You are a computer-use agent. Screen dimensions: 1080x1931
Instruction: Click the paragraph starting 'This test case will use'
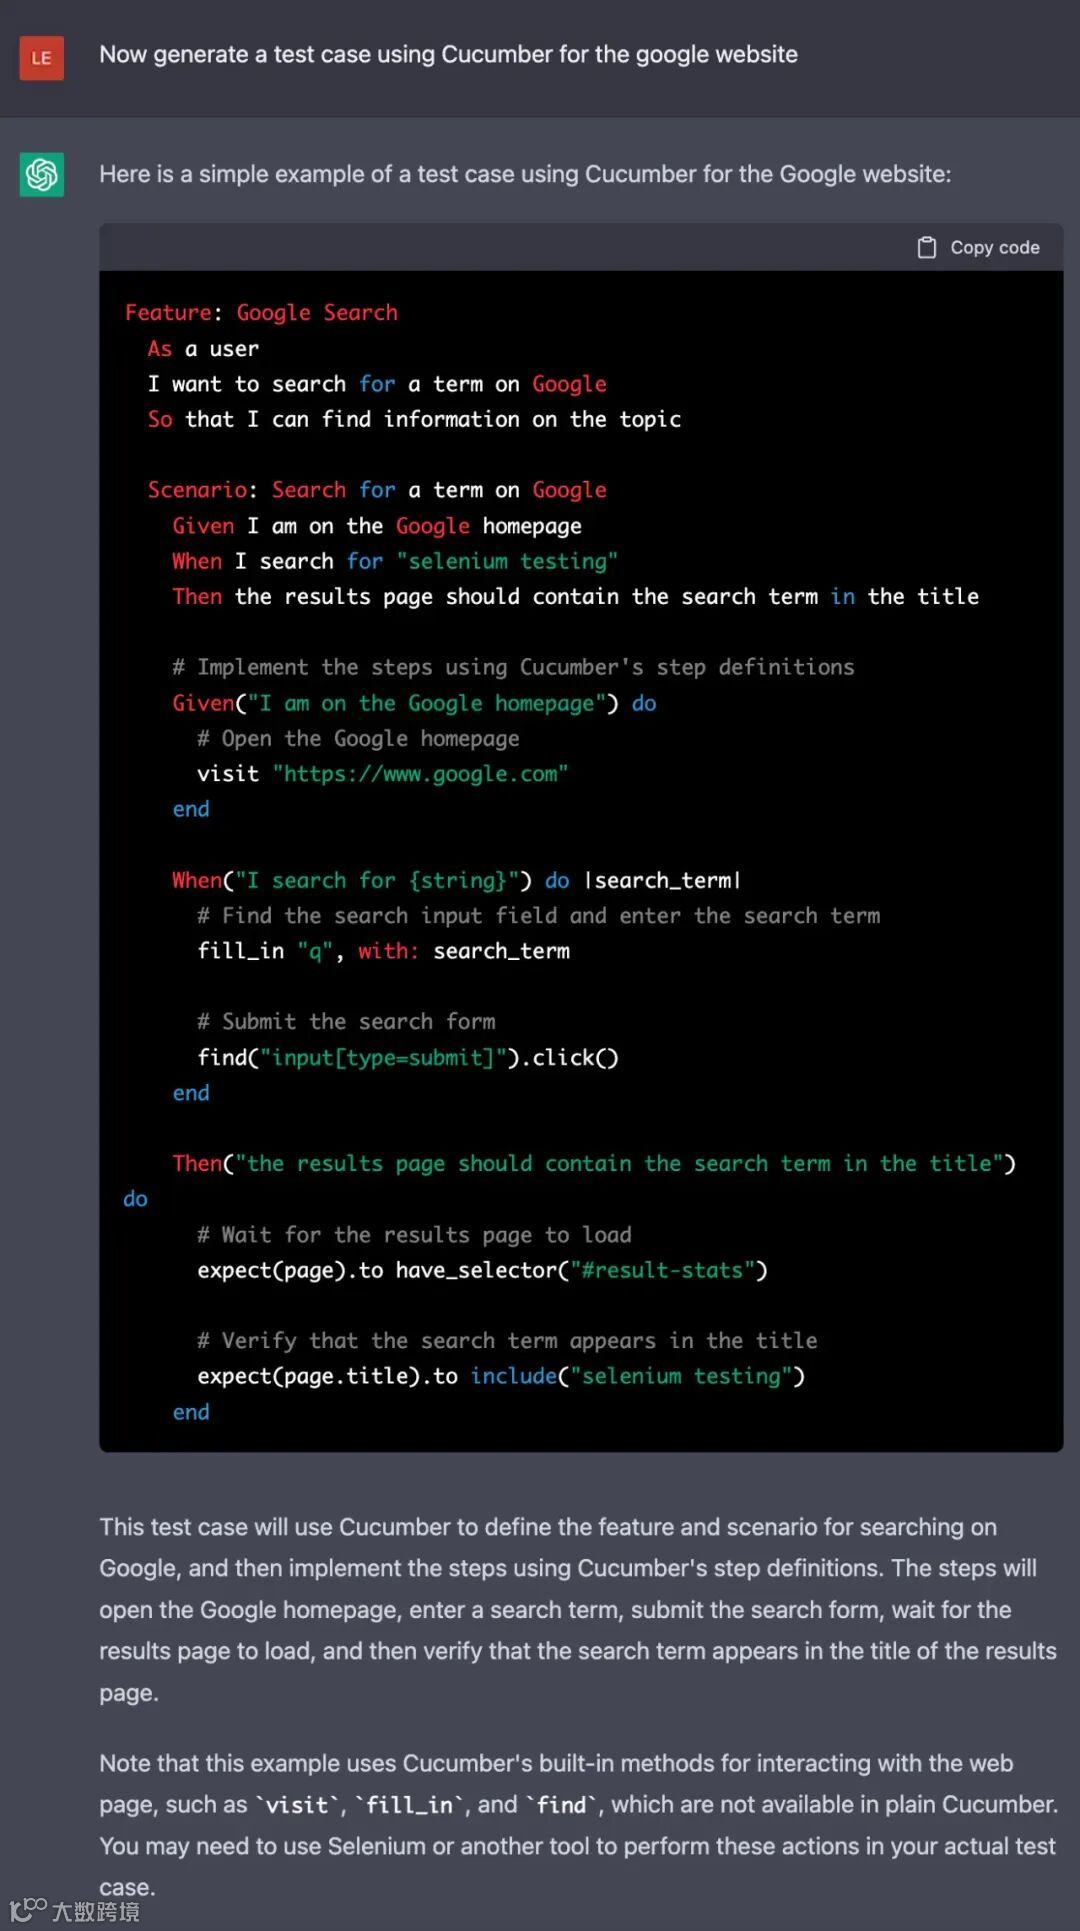pyautogui.click(x=578, y=1610)
